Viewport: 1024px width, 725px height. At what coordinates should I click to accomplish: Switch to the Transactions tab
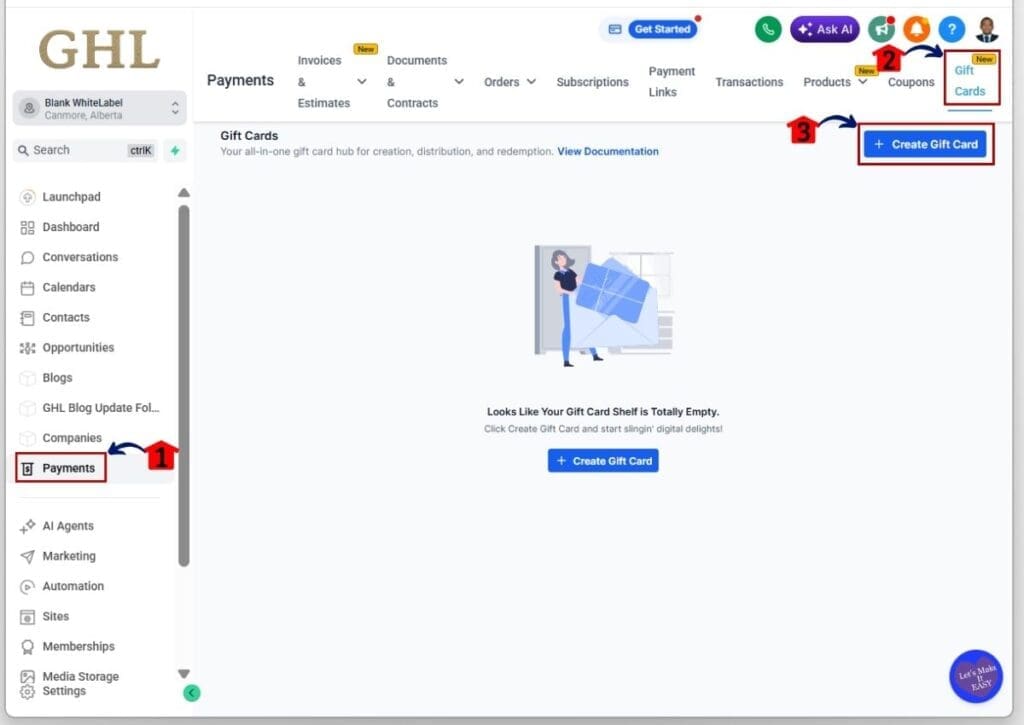tap(749, 82)
